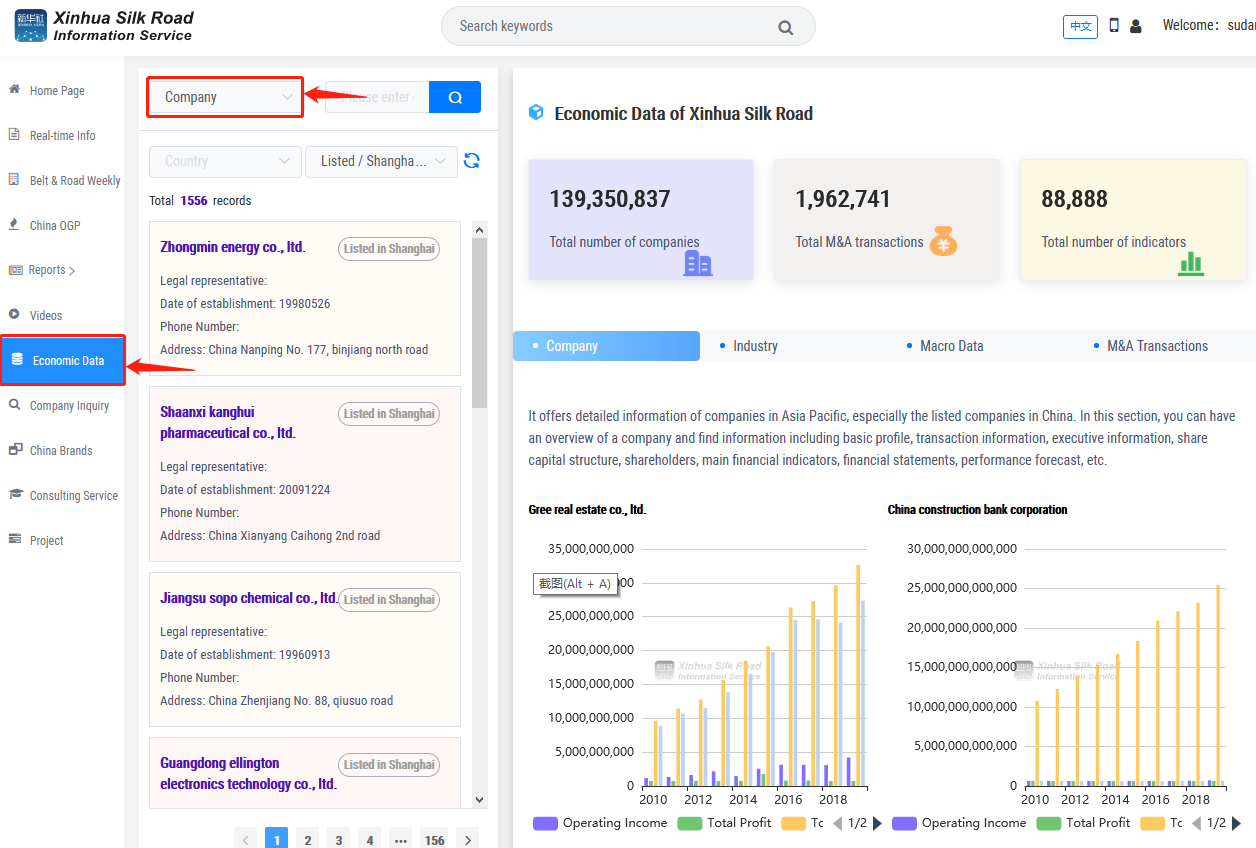Click Listed in Shanghai badge on Zhongmin energy
1256x848 pixels.
click(x=389, y=248)
